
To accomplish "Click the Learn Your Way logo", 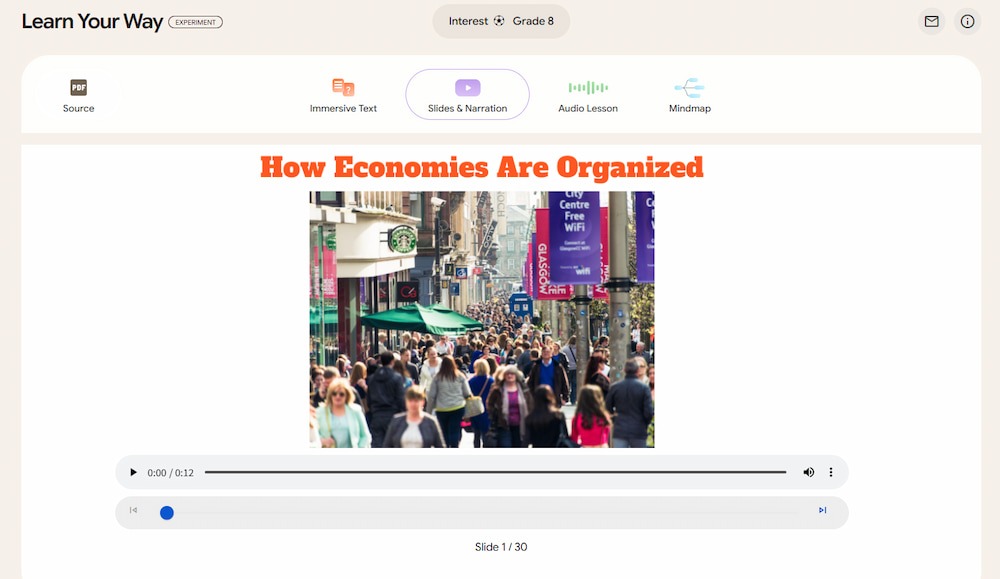I will pos(92,22).
